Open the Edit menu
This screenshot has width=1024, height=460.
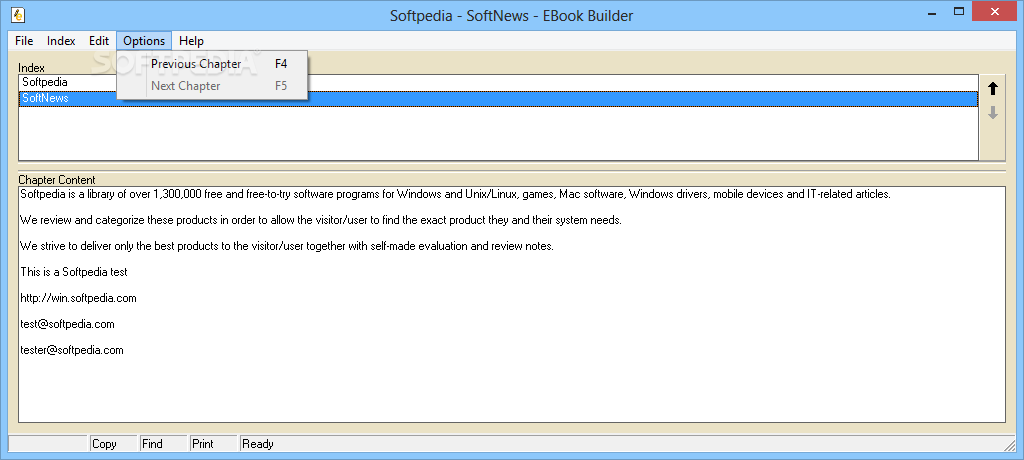[x=99, y=41]
